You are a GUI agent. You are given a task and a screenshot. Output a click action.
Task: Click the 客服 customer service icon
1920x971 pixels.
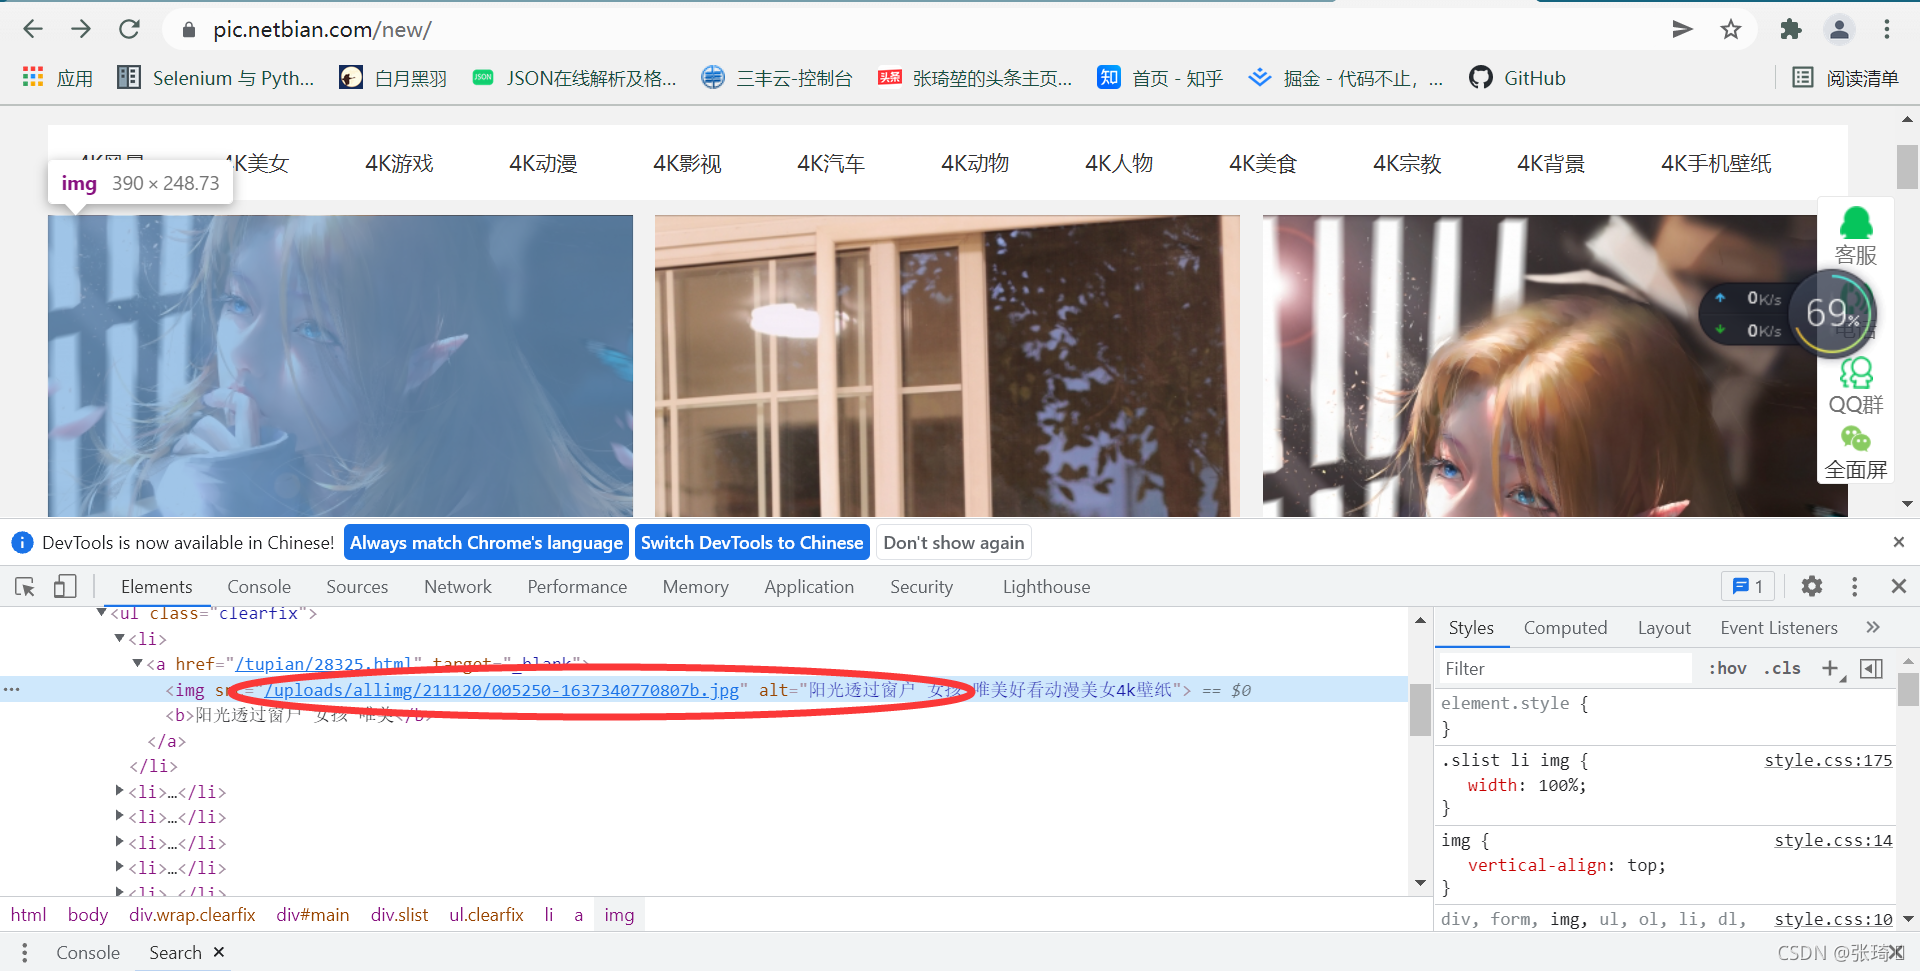point(1856,235)
